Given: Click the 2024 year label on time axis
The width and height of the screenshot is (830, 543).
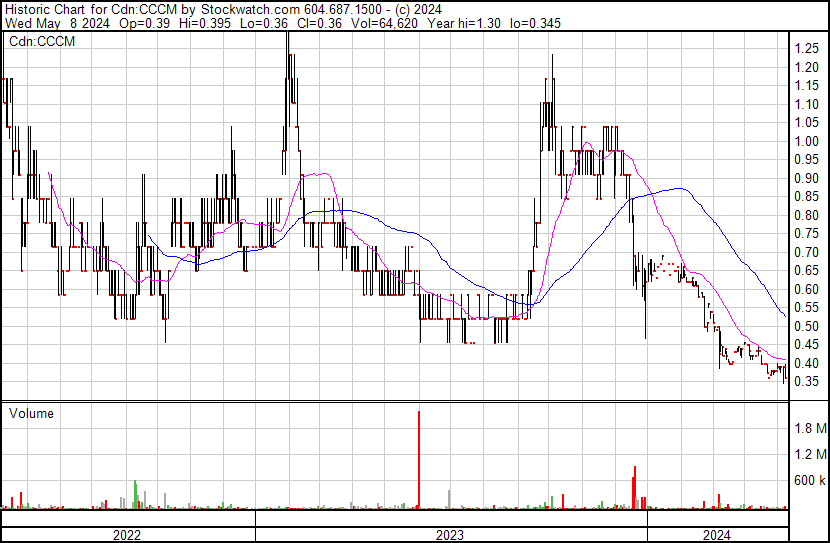Looking at the screenshot, I should point(717,535).
